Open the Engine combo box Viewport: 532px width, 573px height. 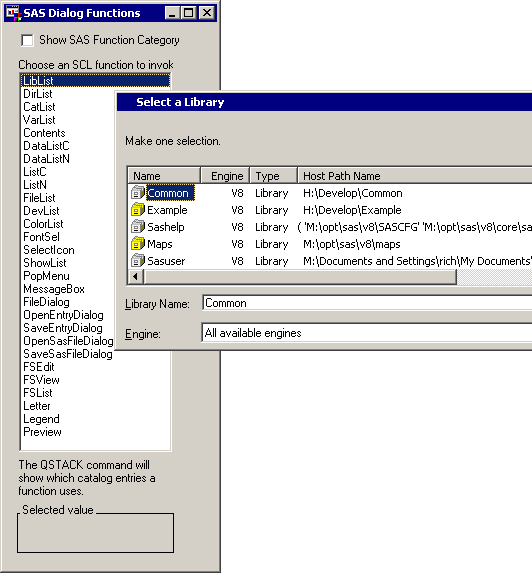(x=367, y=333)
